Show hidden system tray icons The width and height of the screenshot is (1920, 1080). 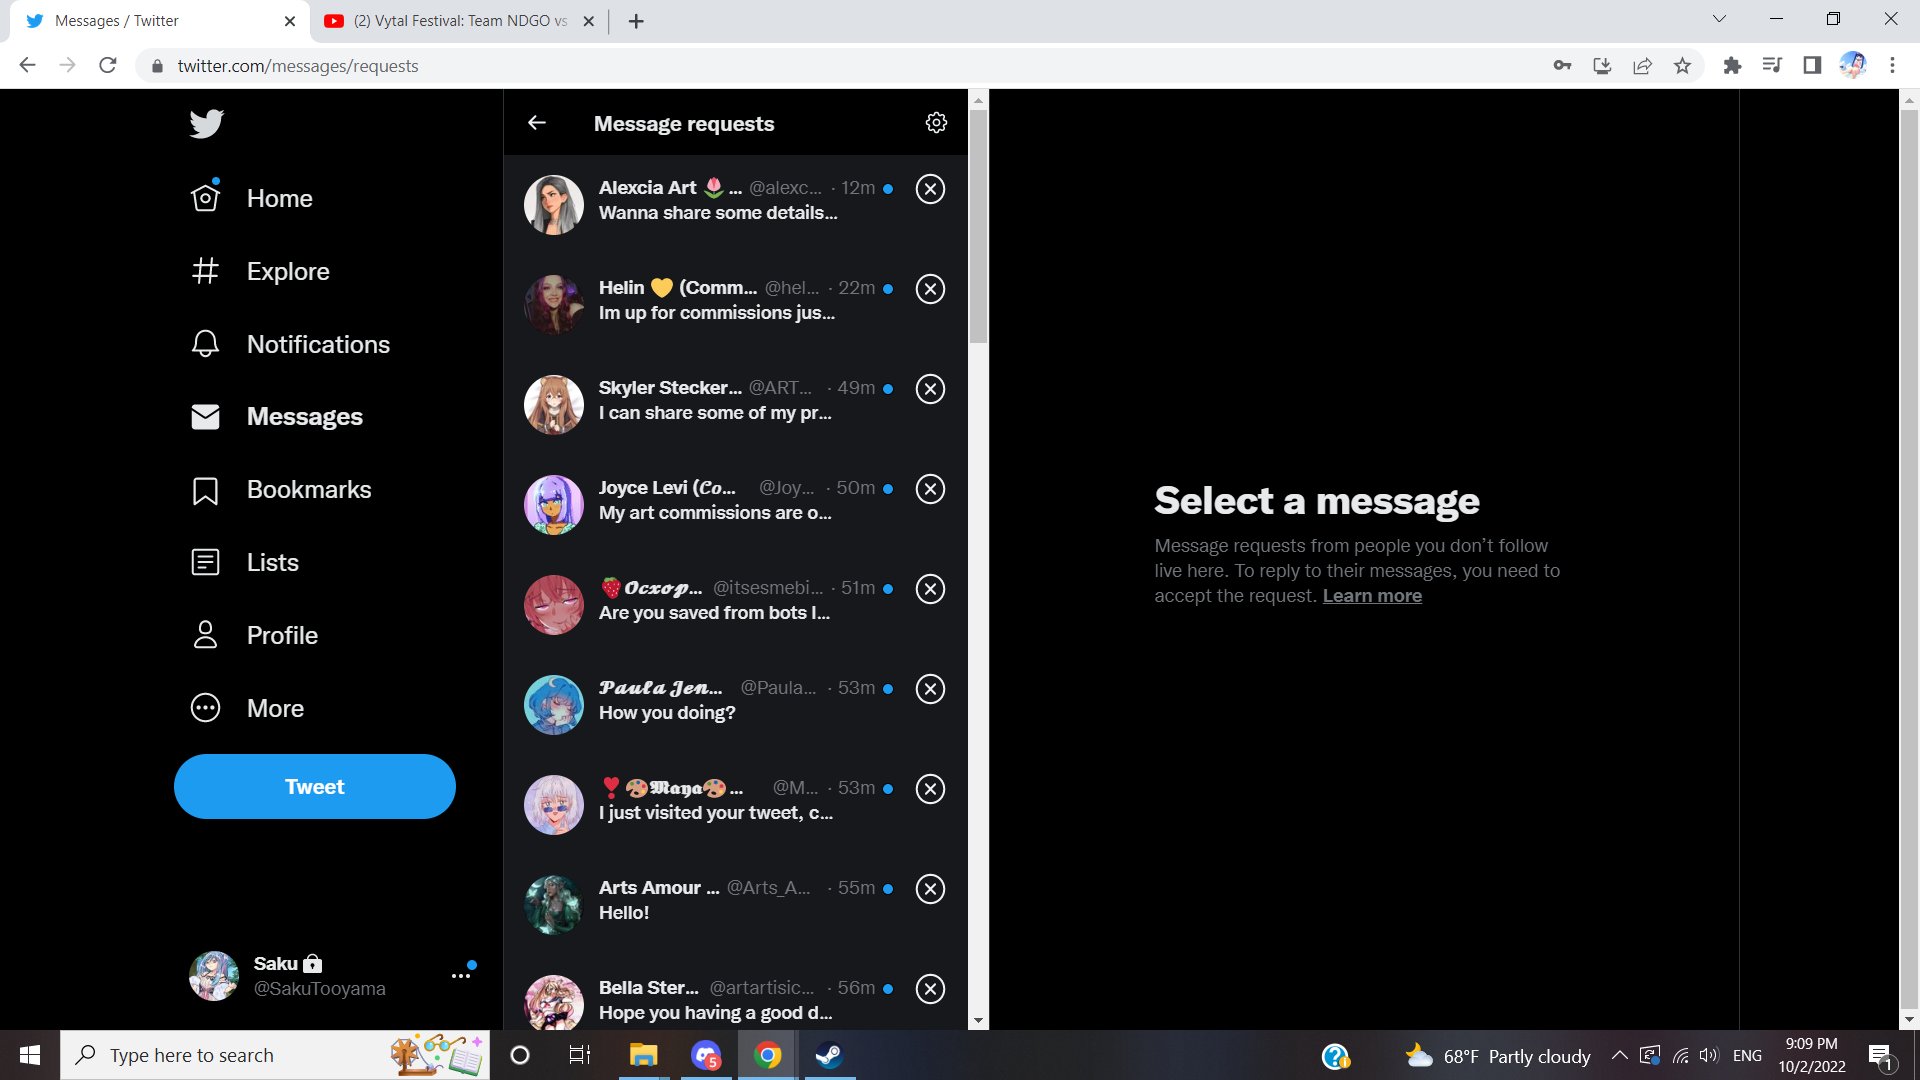tap(1619, 1055)
